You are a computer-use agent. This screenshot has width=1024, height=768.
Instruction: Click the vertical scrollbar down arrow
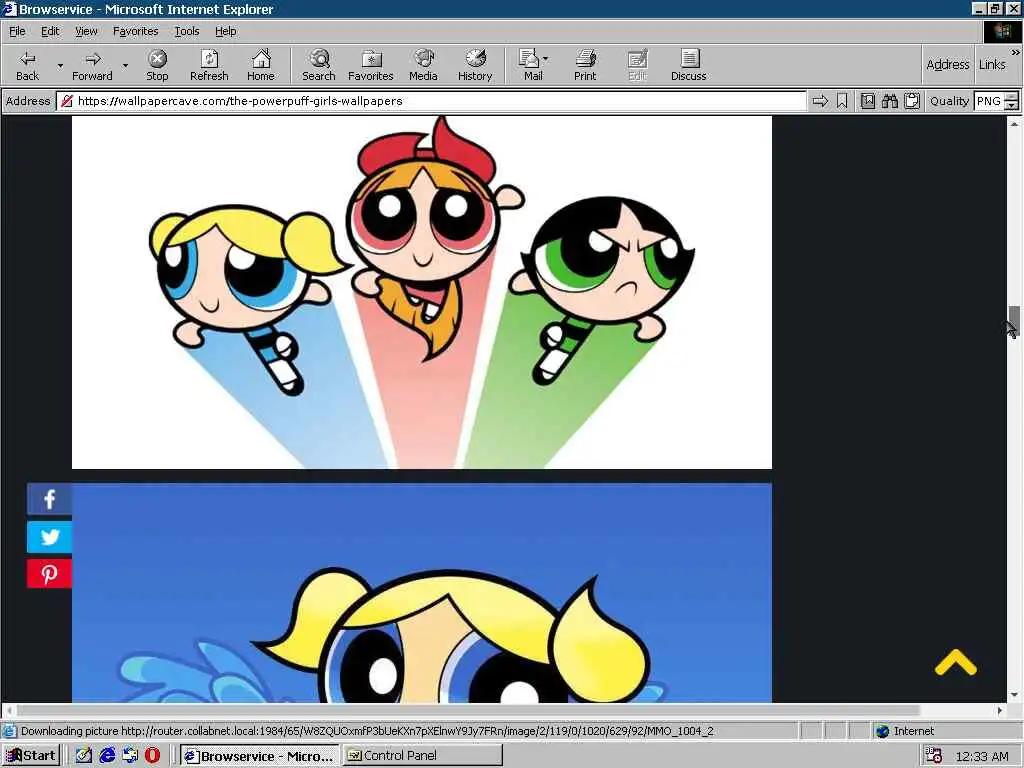(x=1014, y=696)
